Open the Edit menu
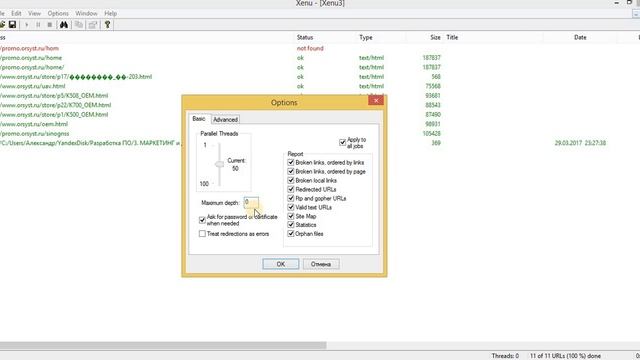 coord(16,13)
